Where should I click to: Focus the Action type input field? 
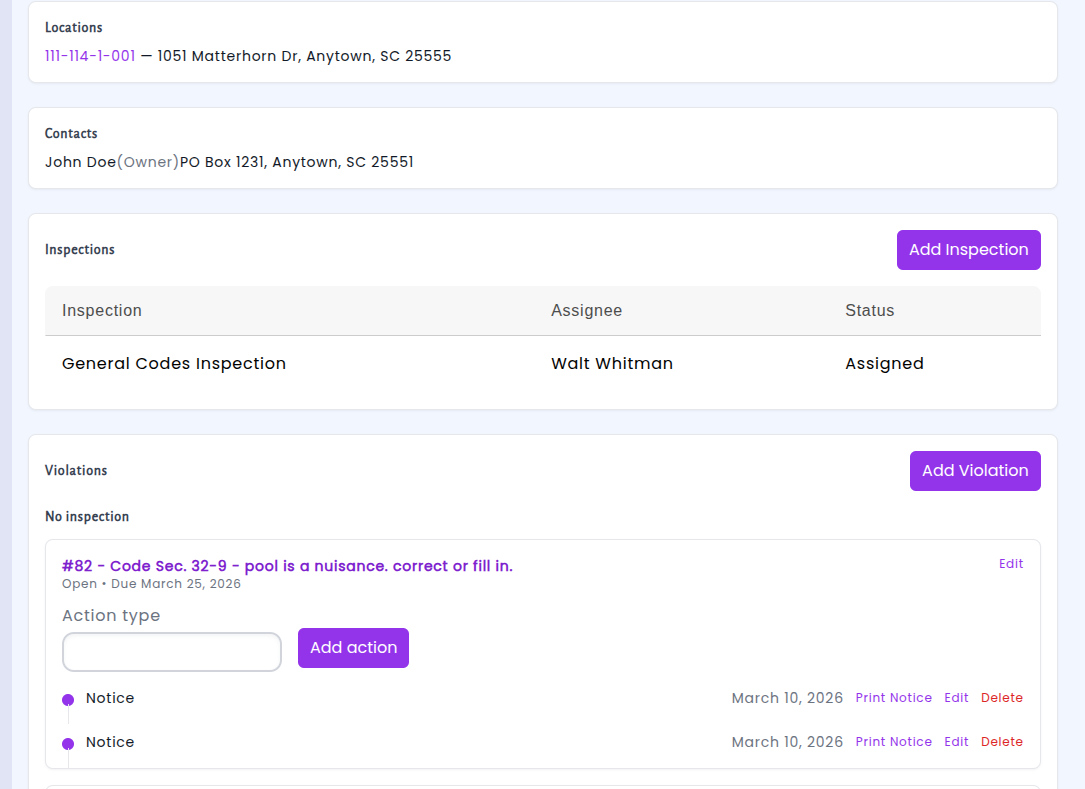click(x=172, y=652)
